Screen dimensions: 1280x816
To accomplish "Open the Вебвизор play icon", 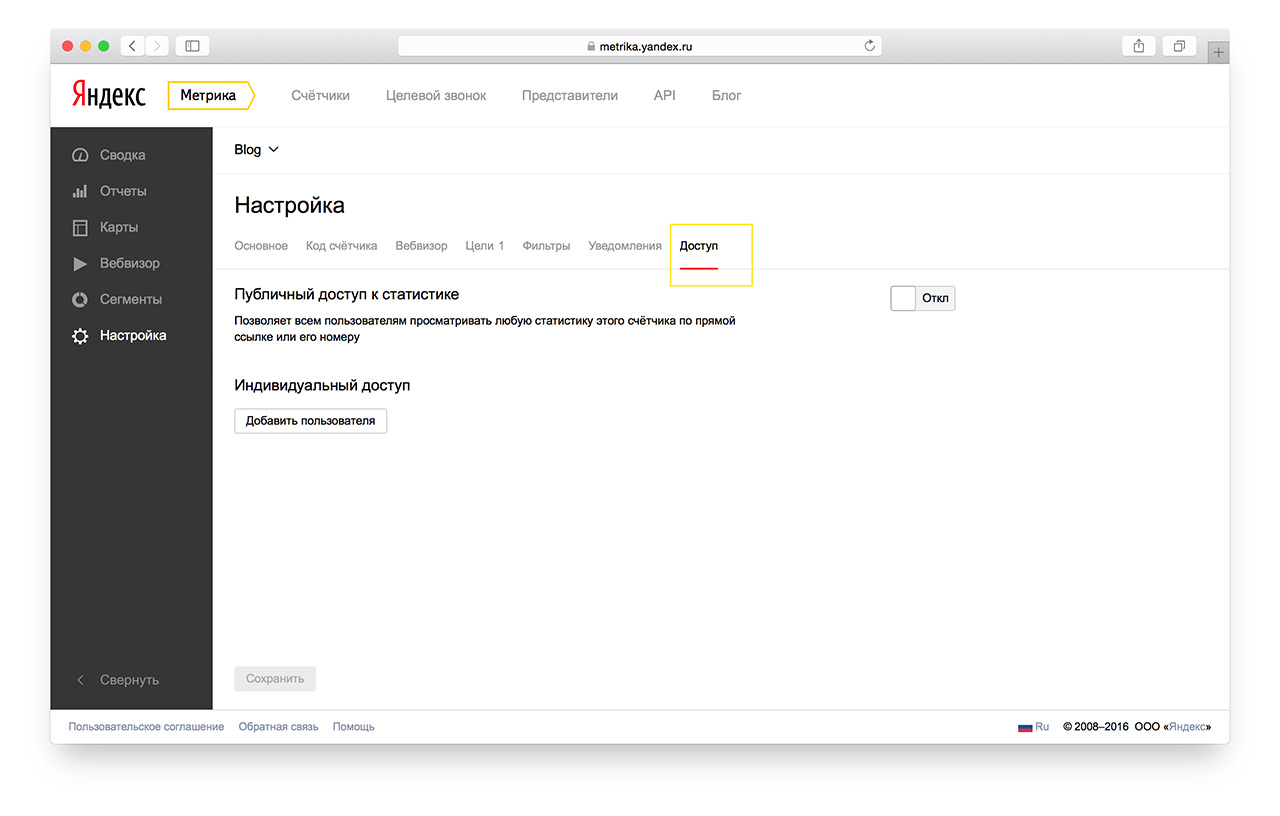I will [x=80, y=264].
